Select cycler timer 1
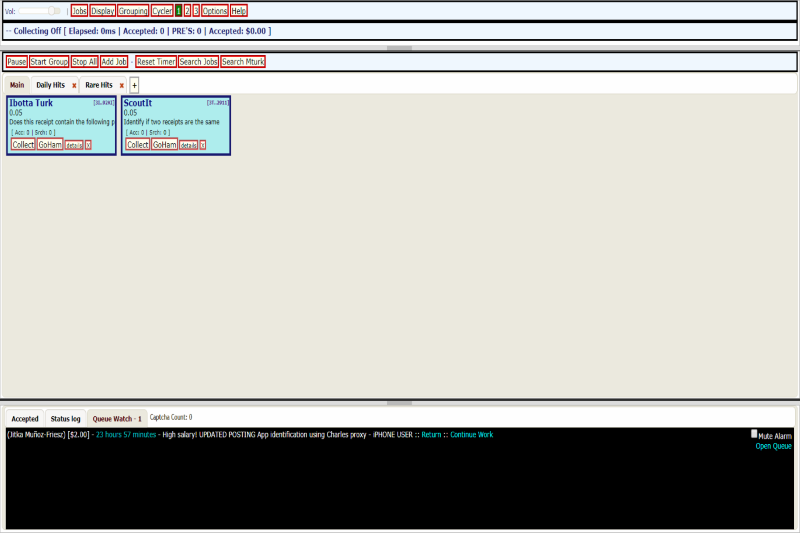The width and height of the screenshot is (800, 533). (178, 11)
